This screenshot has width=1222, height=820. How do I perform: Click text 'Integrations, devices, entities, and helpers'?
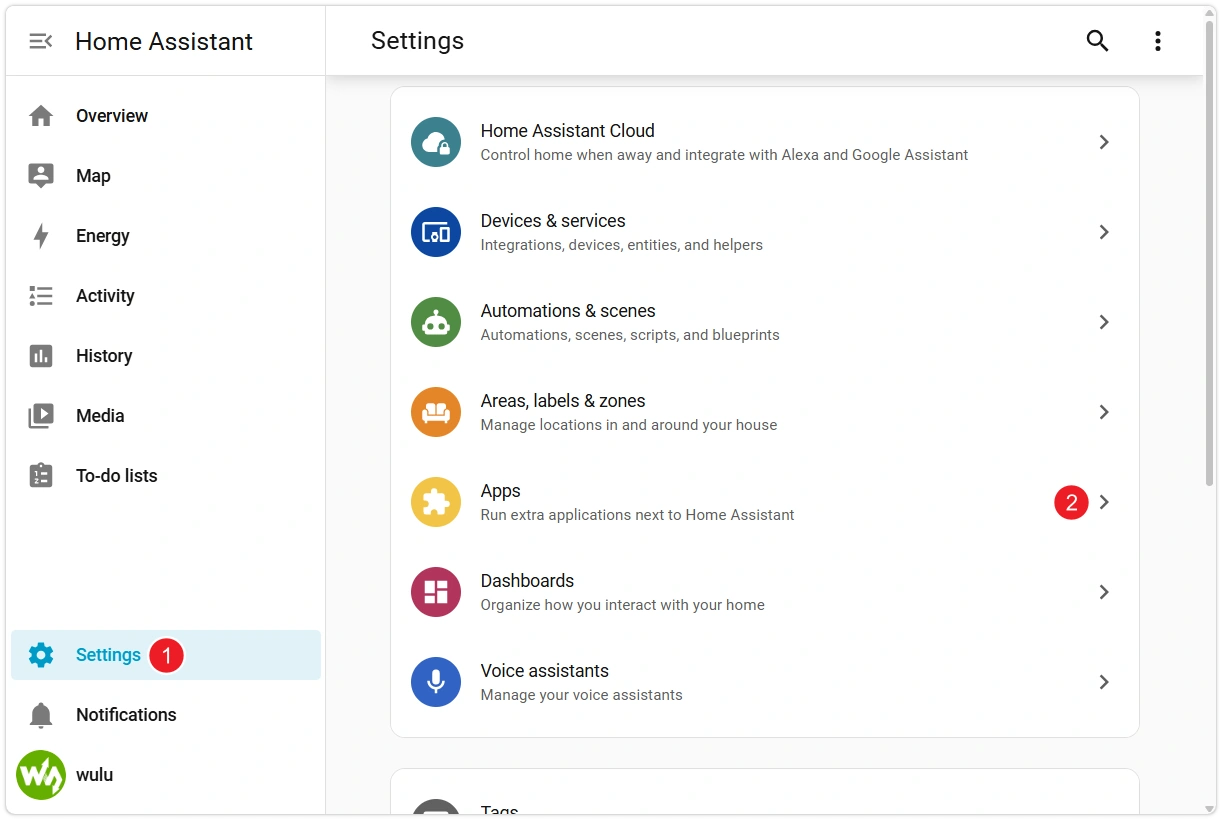[622, 245]
